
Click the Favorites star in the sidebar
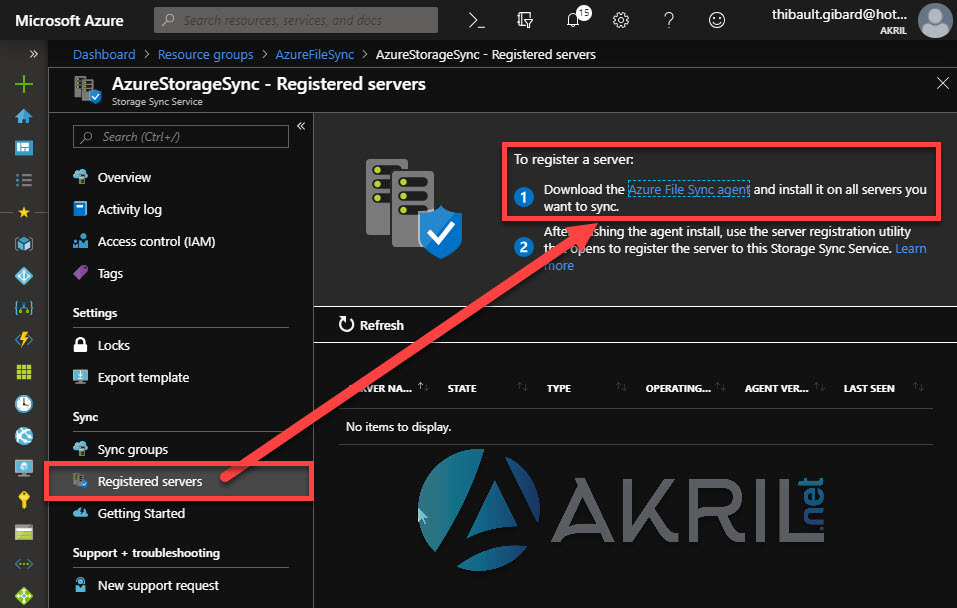tap(24, 212)
